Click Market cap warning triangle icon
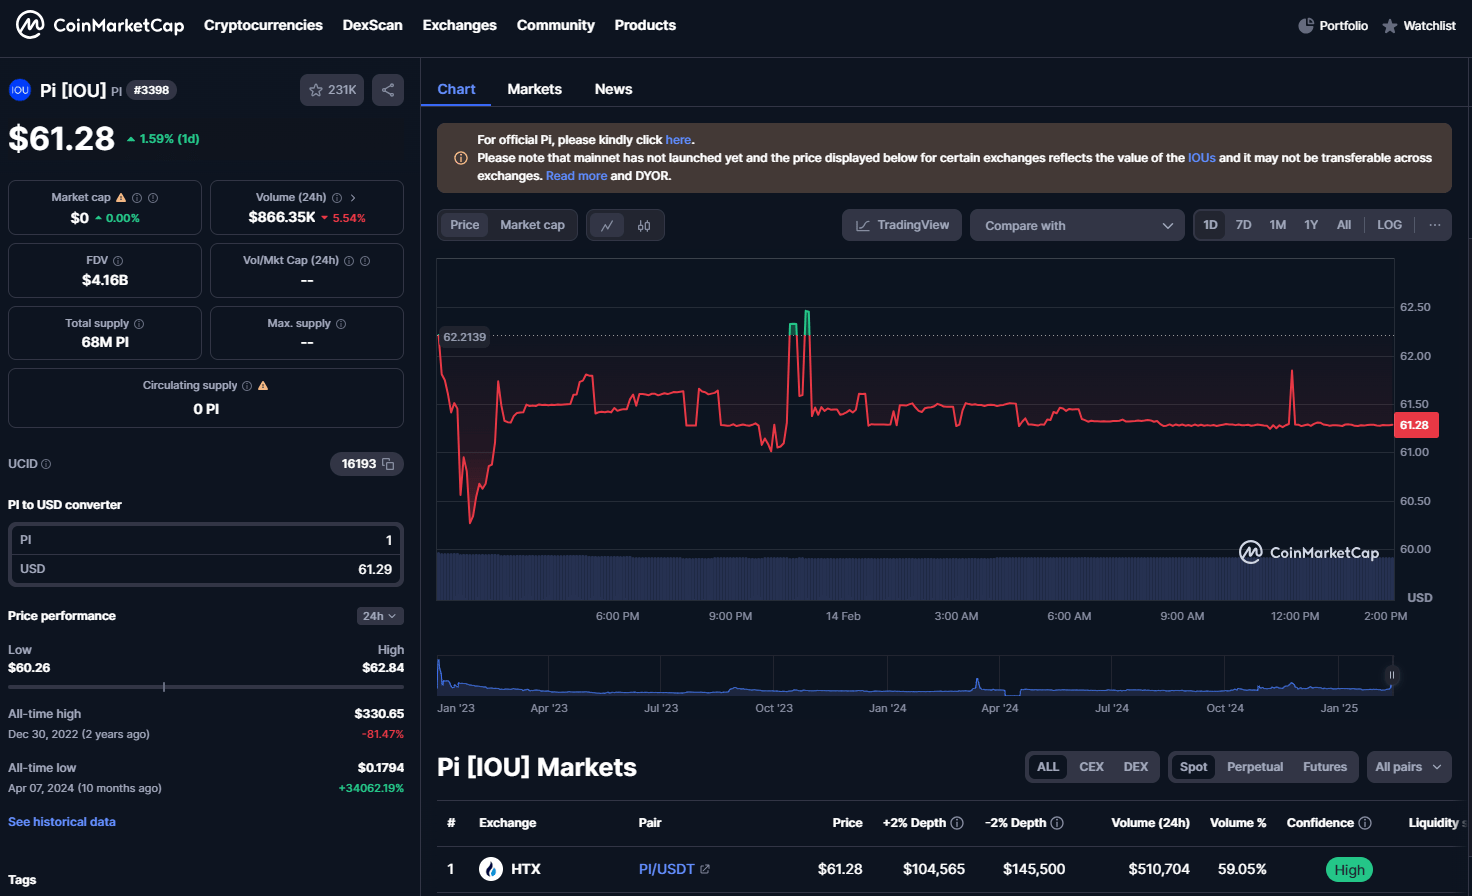 click(x=121, y=198)
